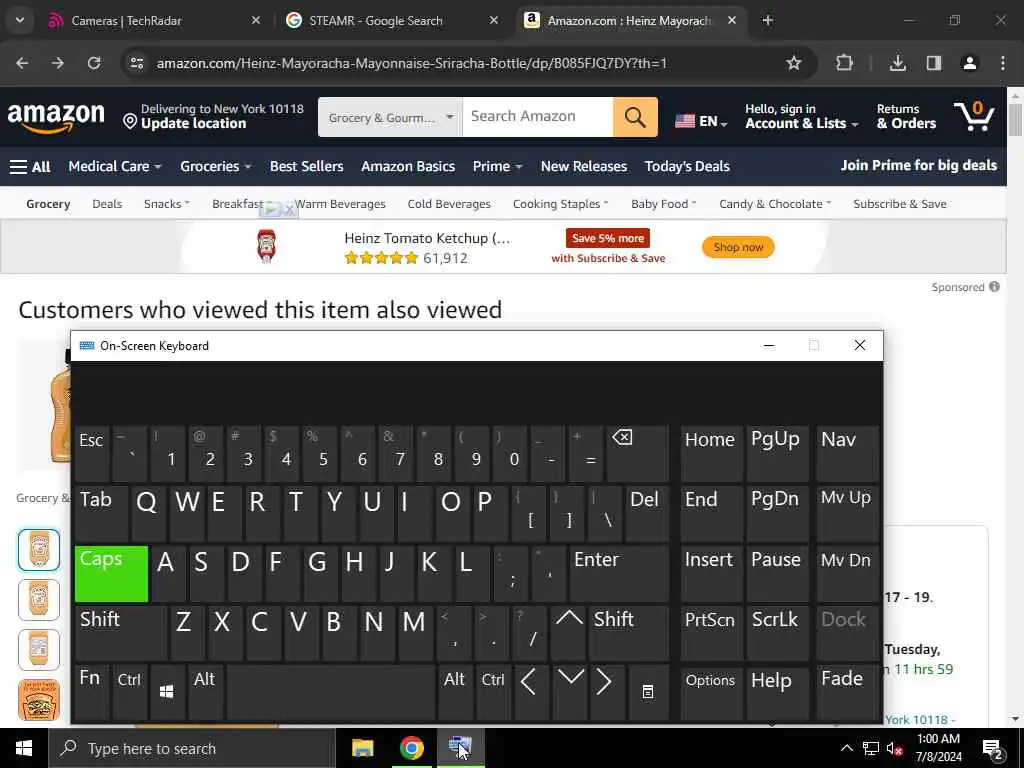Click the left arrow key on On-Screen Keyboard

(x=529, y=692)
